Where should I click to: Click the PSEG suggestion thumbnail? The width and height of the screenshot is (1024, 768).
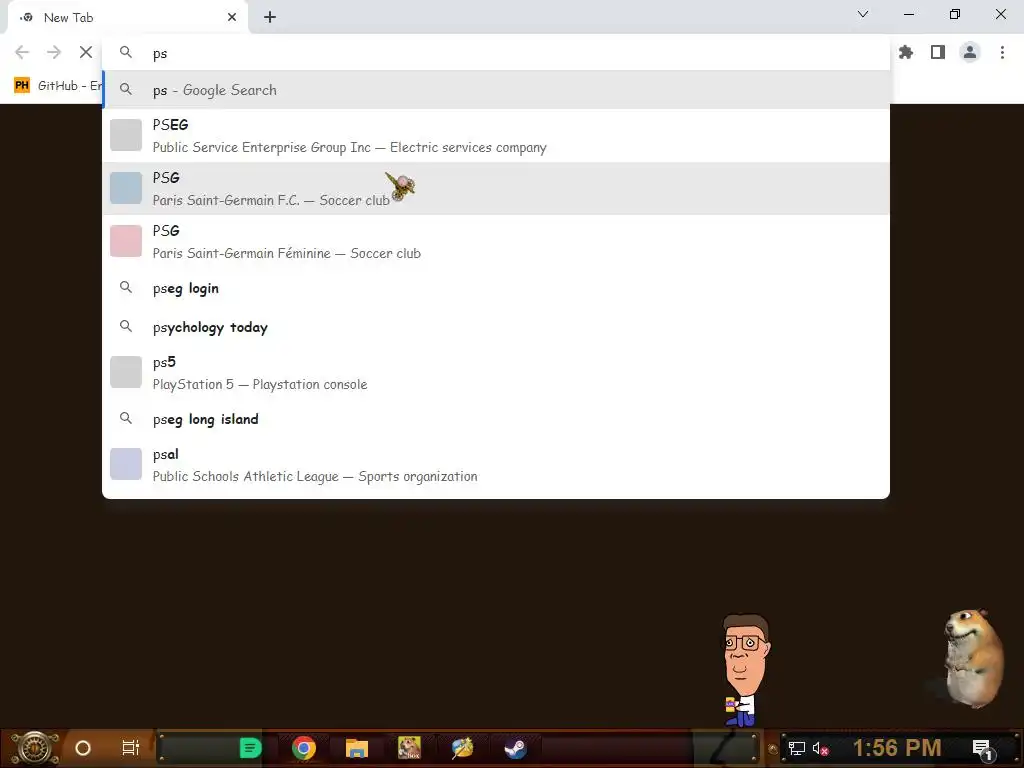(126, 135)
